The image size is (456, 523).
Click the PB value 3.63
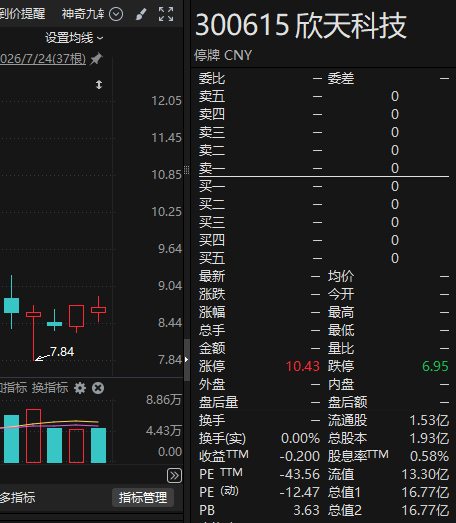(306, 510)
